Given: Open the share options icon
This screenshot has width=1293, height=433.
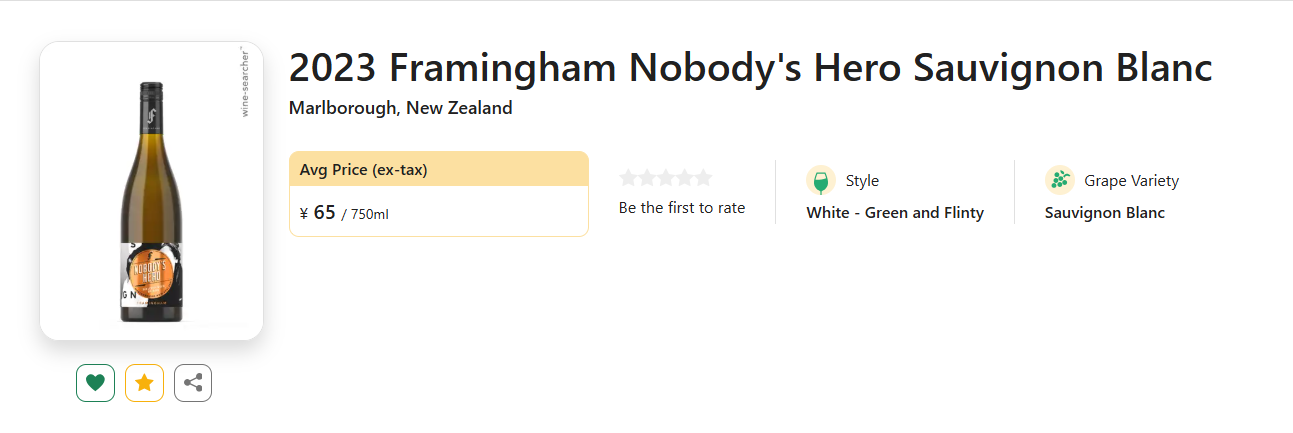Looking at the screenshot, I should click(x=193, y=382).
